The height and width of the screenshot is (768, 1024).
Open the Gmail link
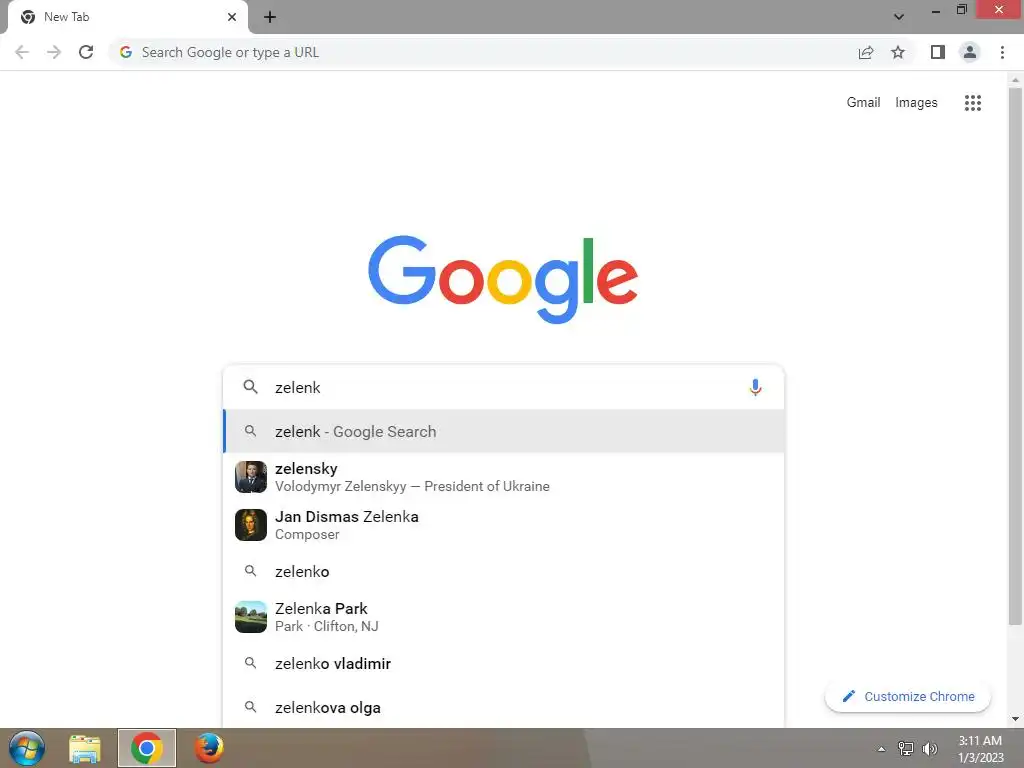tap(863, 103)
